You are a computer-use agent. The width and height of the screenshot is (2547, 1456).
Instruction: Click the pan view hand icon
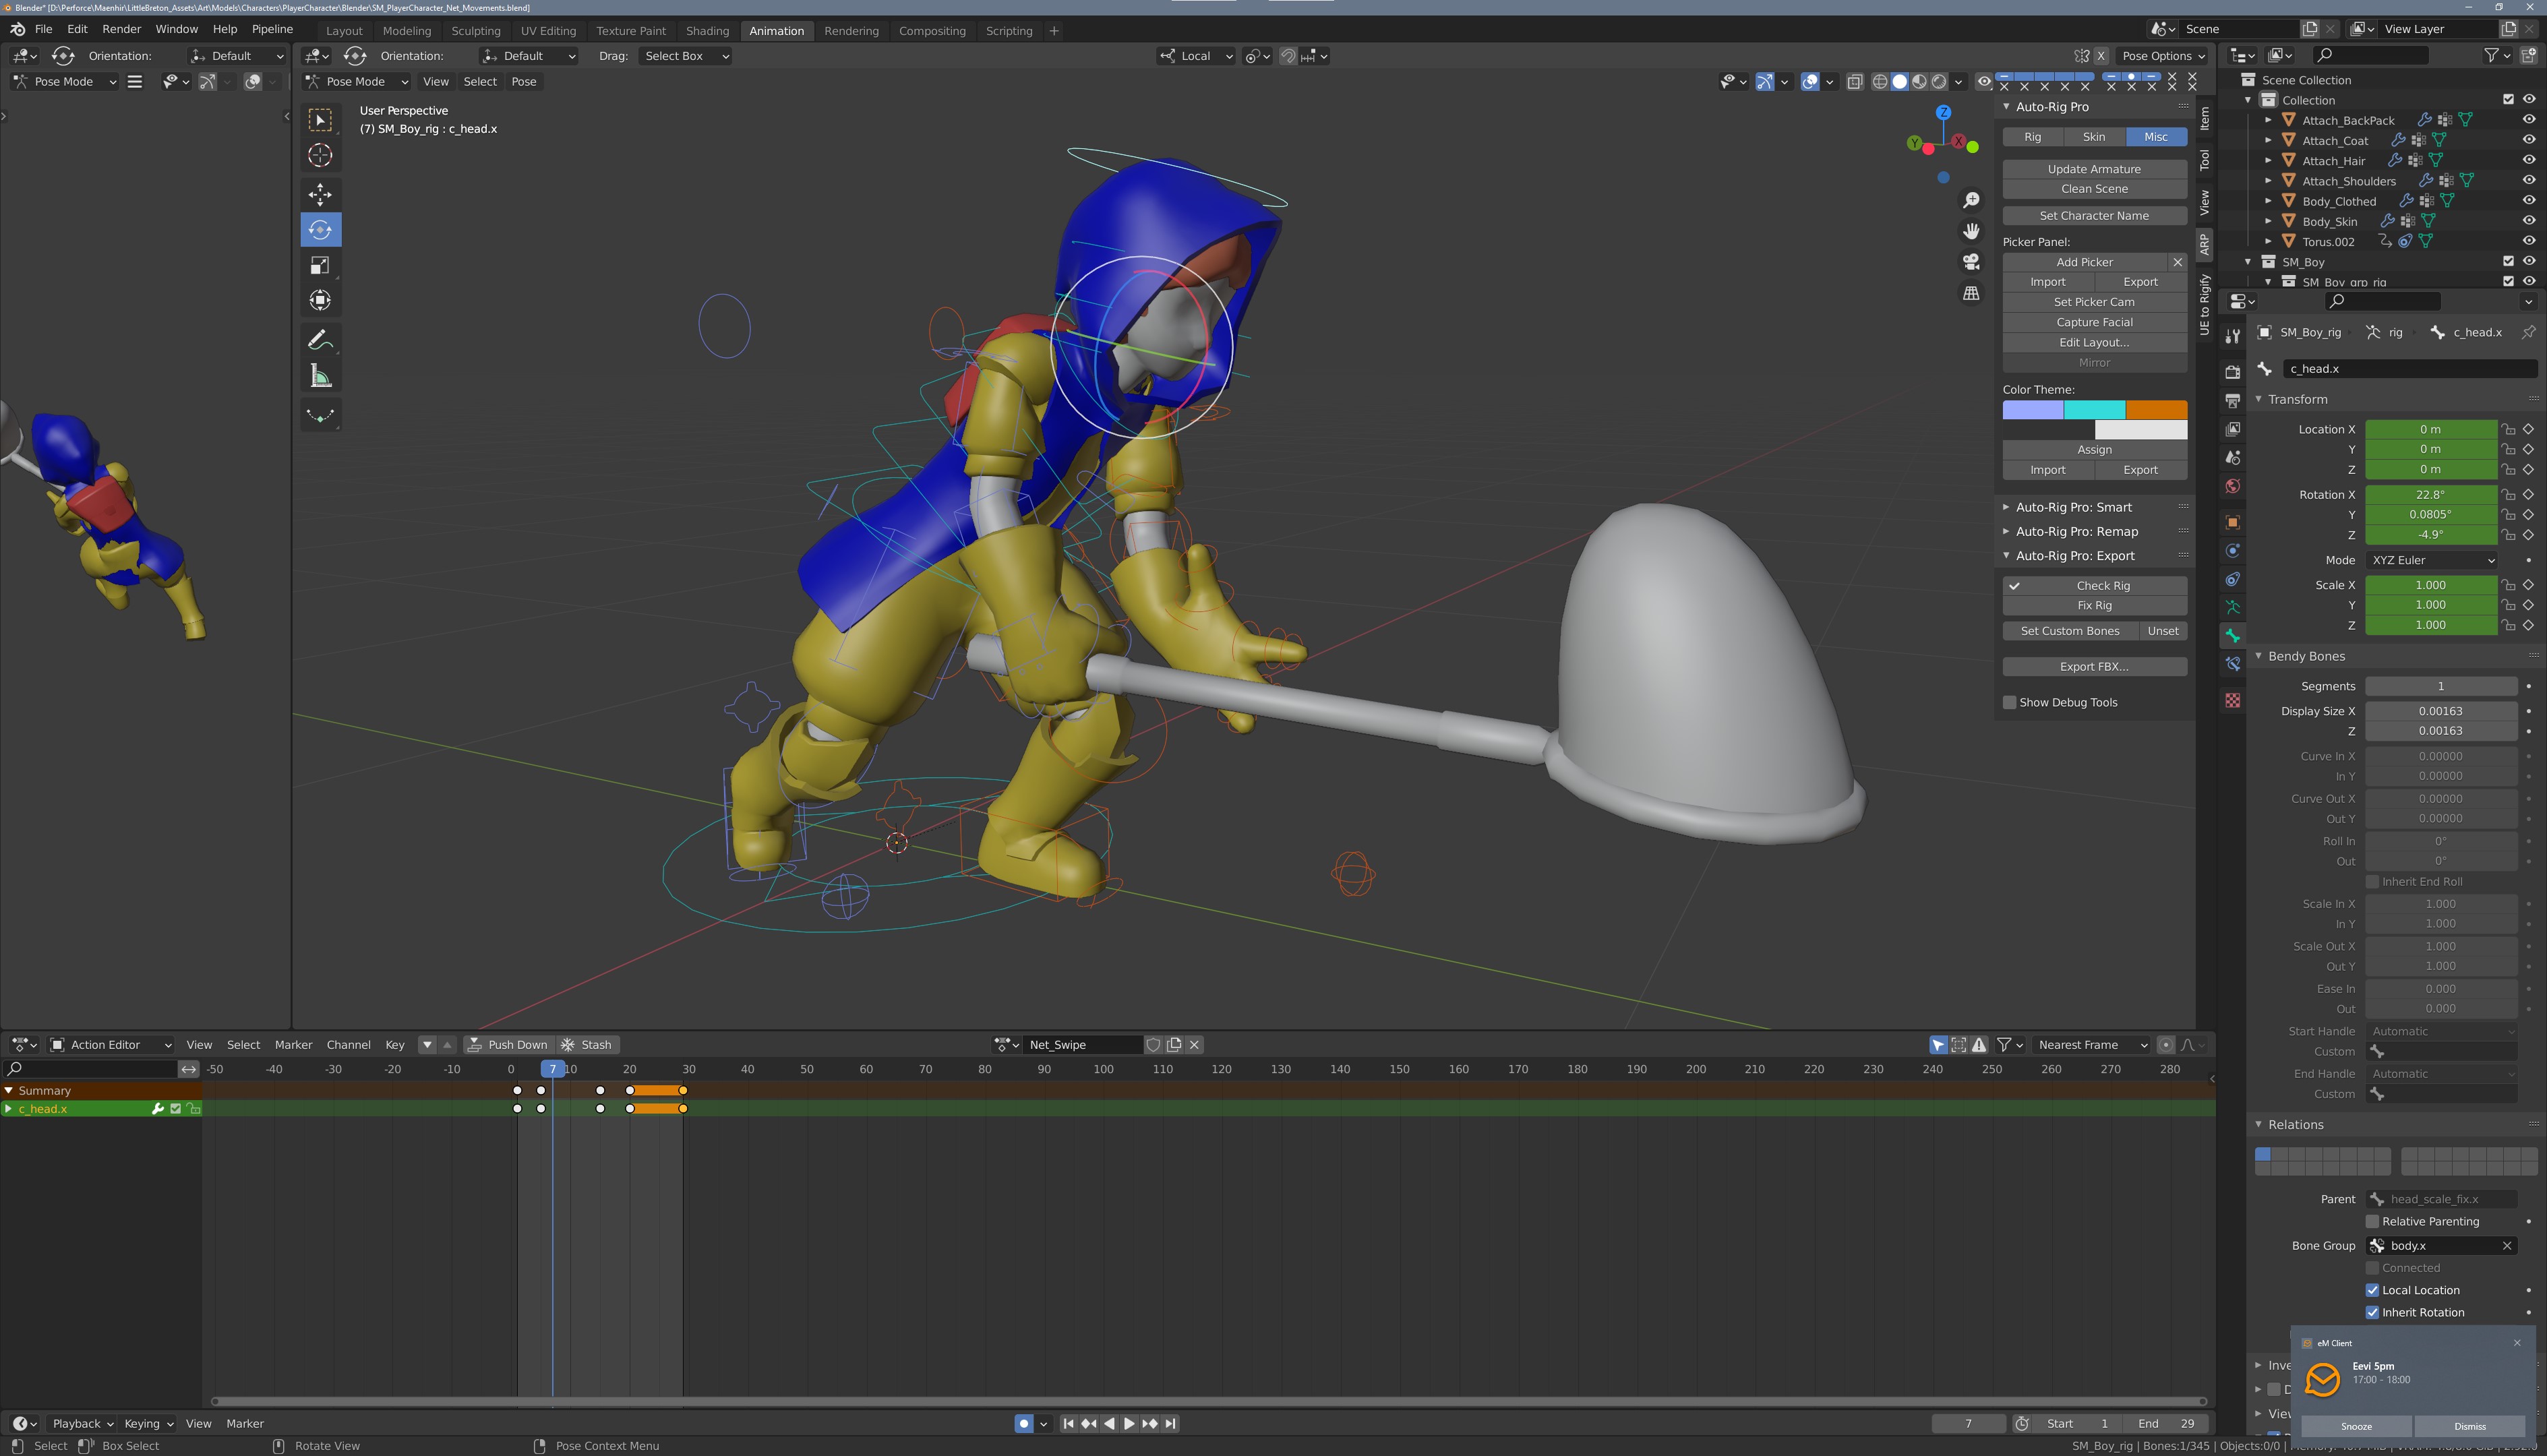[x=1970, y=231]
